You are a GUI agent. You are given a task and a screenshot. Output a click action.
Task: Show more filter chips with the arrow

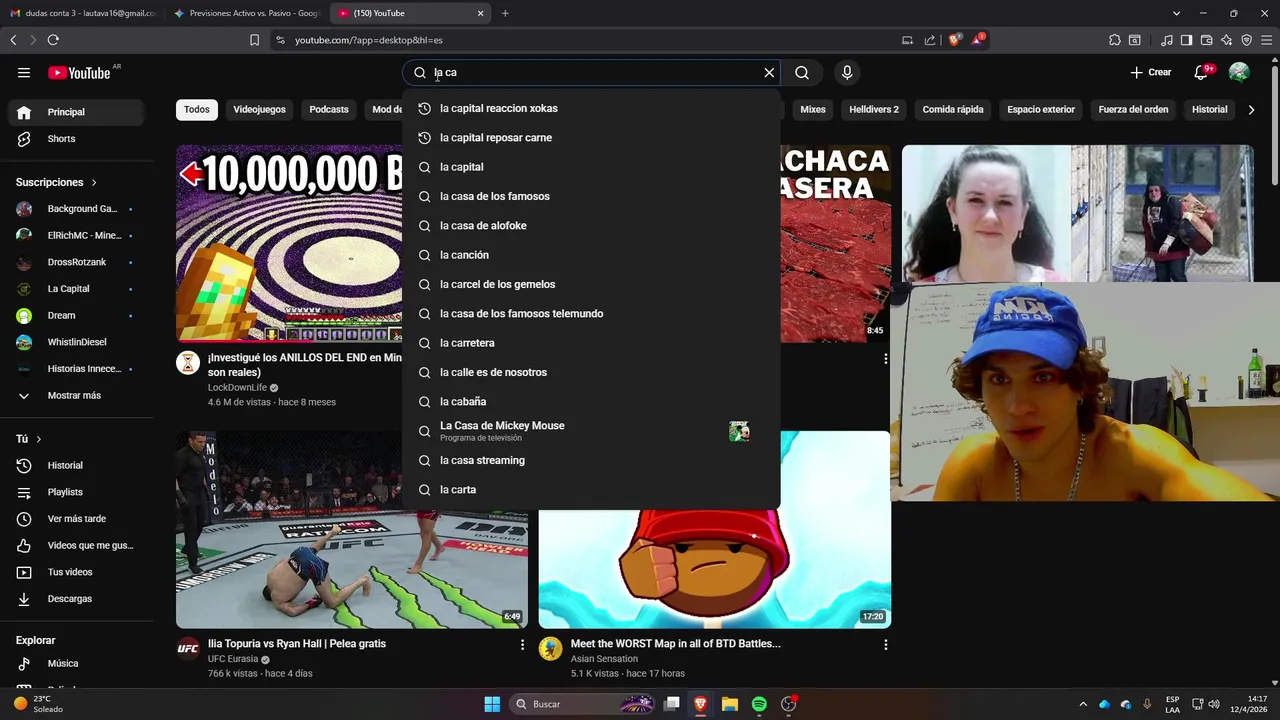pyautogui.click(x=1251, y=109)
